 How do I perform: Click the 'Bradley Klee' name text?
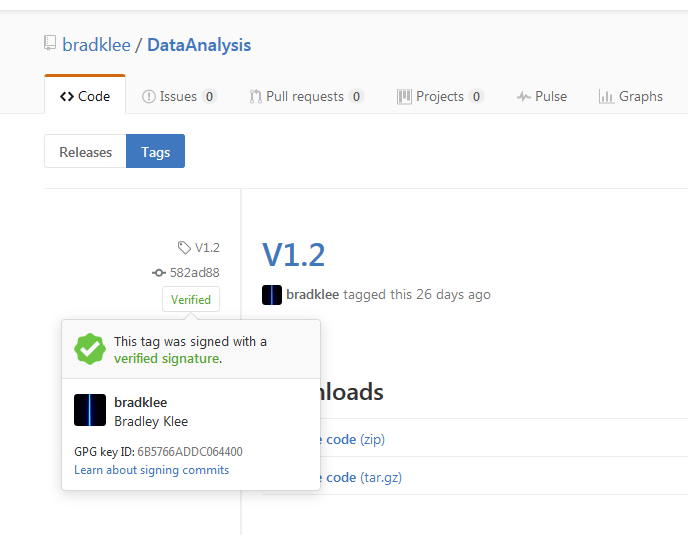[x=151, y=421]
